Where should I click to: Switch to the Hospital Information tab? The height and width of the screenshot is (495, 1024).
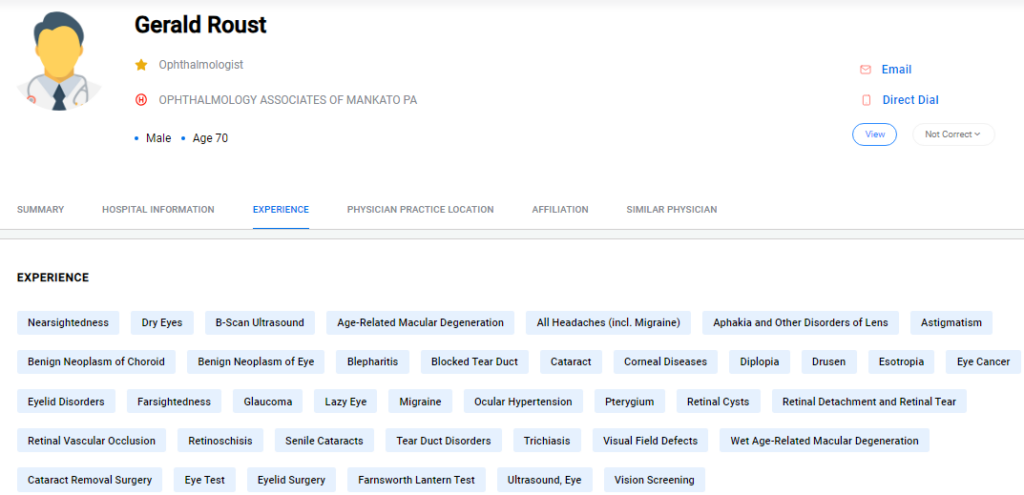pos(158,210)
